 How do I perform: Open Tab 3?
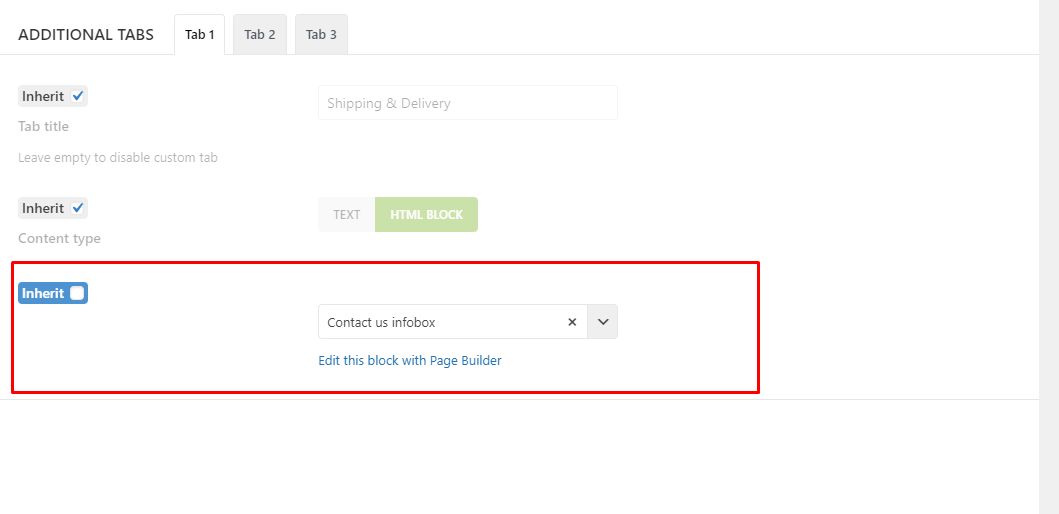(321, 34)
